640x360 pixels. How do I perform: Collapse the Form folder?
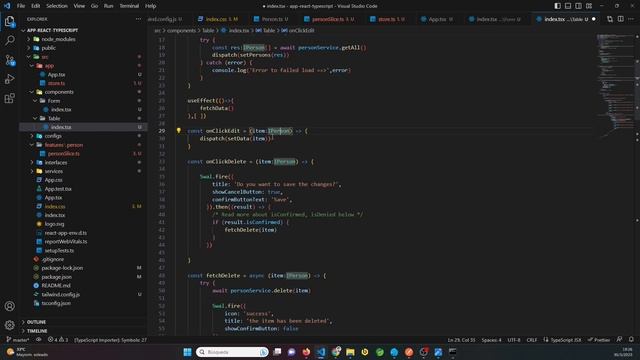point(53,101)
